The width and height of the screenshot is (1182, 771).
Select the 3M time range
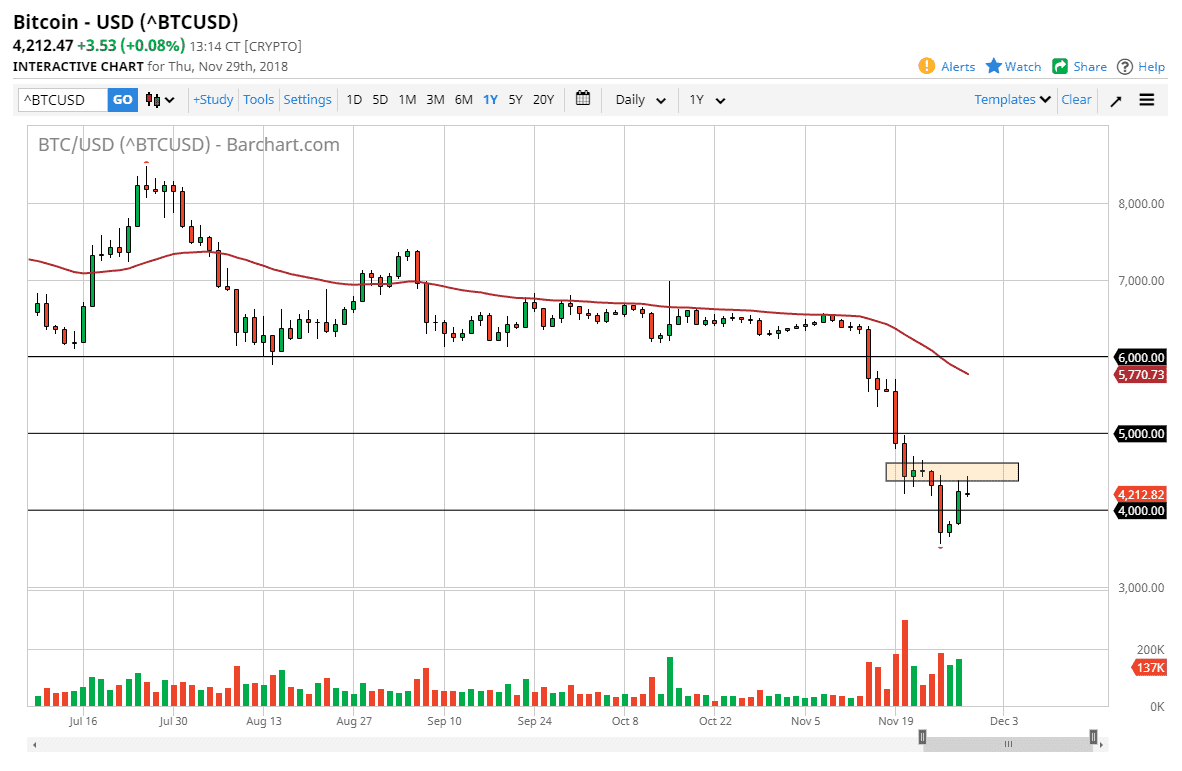click(435, 99)
